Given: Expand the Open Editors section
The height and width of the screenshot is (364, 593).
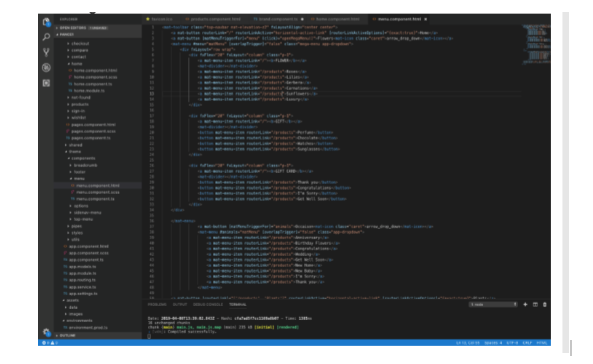Looking at the screenshot, I should (98, 28).
